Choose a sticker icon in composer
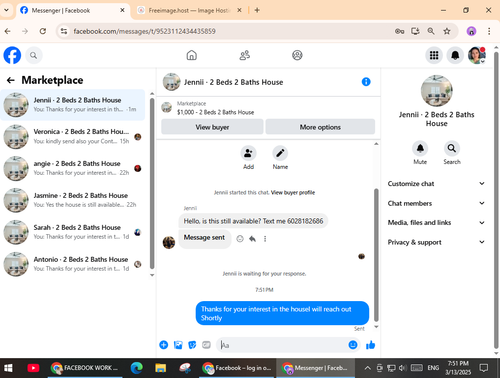The width and height of the screenshot is (500, 378). [x=192, y=345]
